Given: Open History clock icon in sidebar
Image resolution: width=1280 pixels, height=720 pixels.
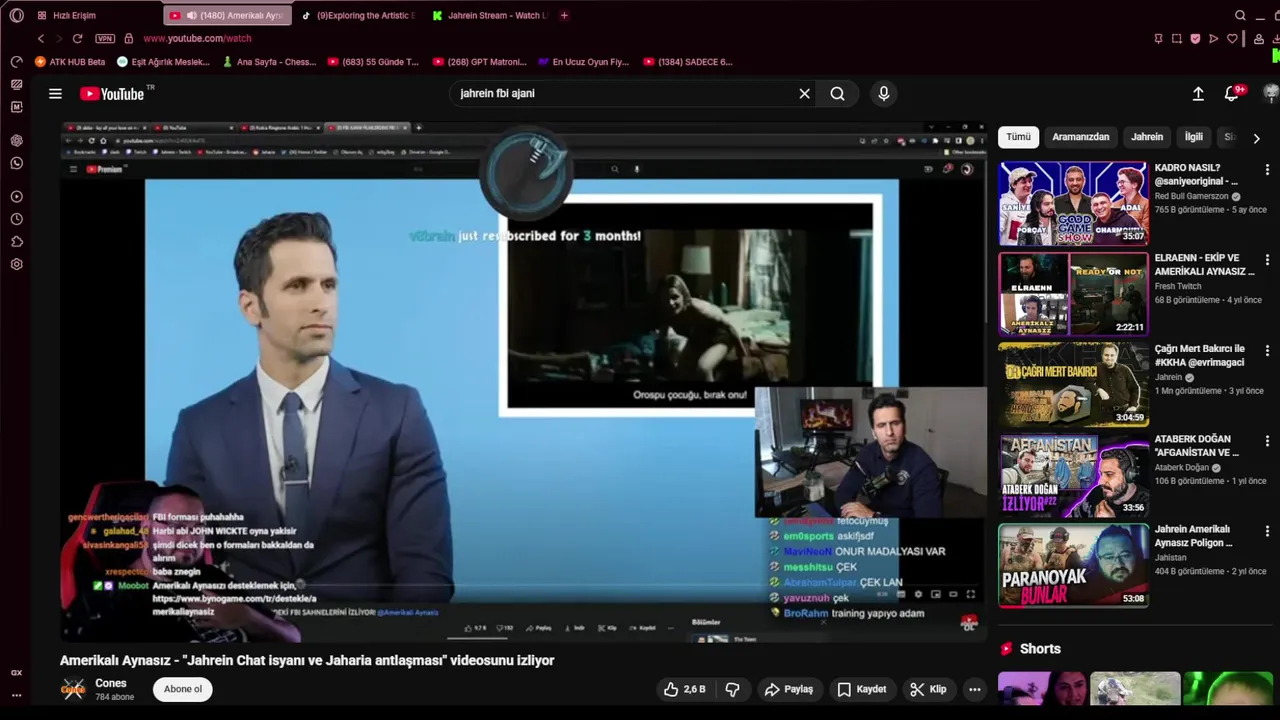Looking at the screenshot, I should coord(16,219).
